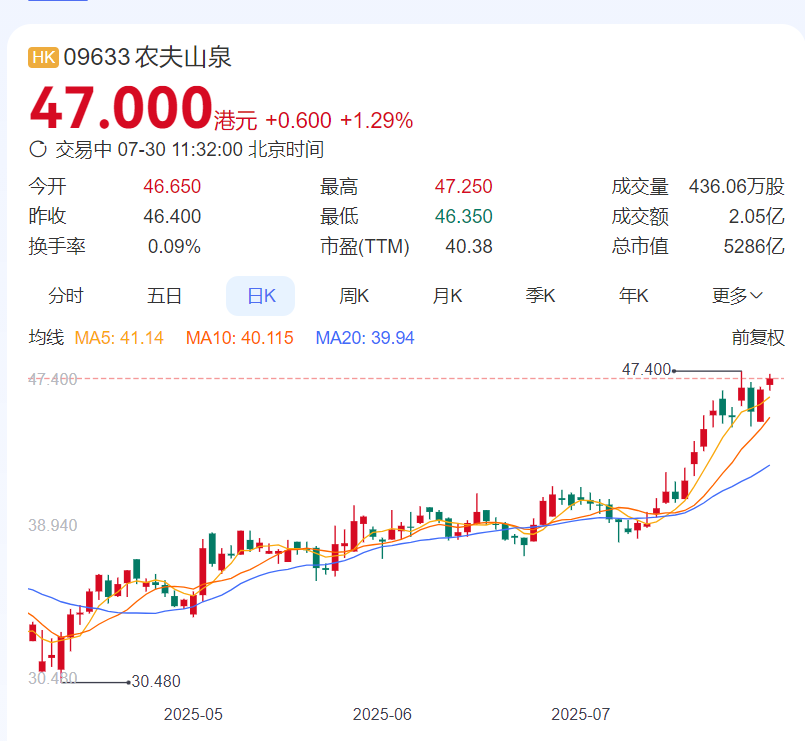Expand the 更多 chart options dropdown
805x741 pixels.
tap(737, 296)
